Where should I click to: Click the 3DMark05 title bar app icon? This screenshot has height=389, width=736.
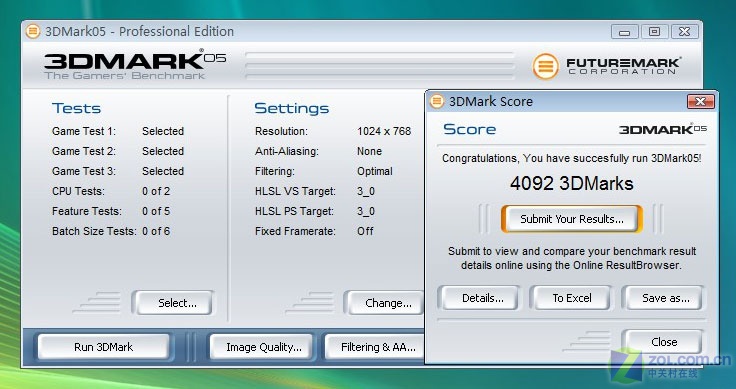(x=33, y=31)
